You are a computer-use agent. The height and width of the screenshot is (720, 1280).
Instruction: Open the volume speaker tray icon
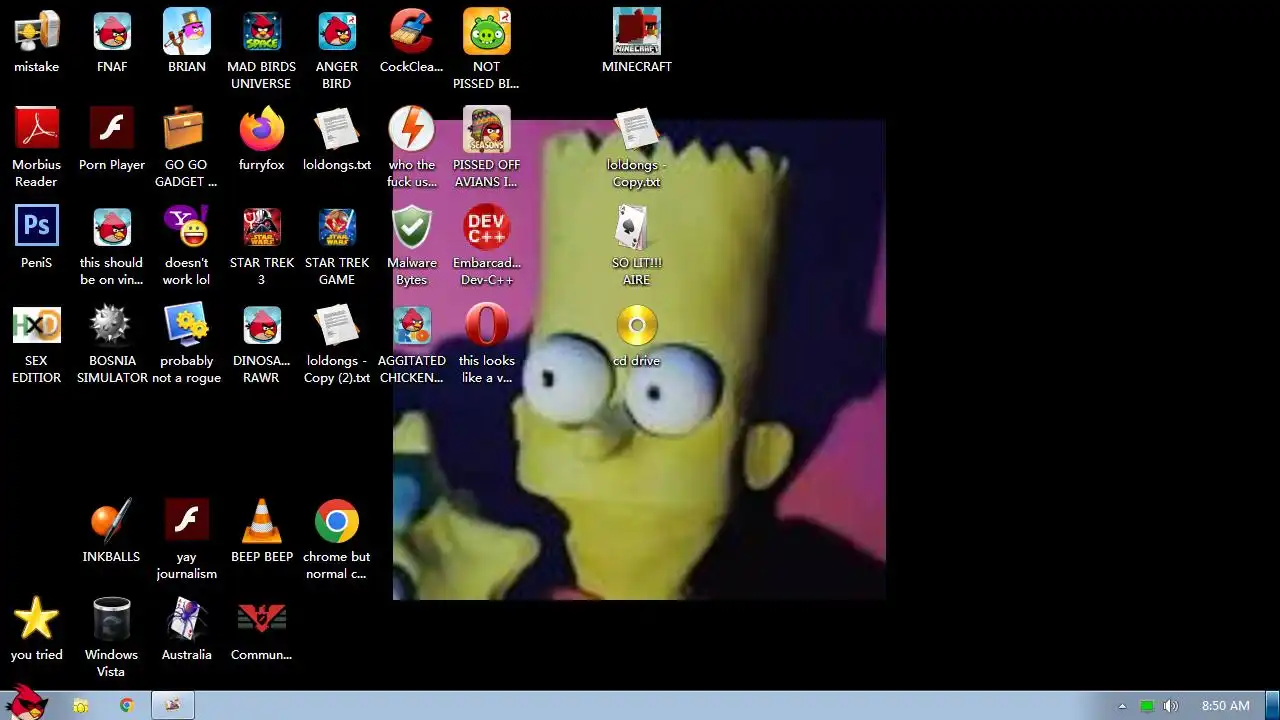(x=1171, y=706)
